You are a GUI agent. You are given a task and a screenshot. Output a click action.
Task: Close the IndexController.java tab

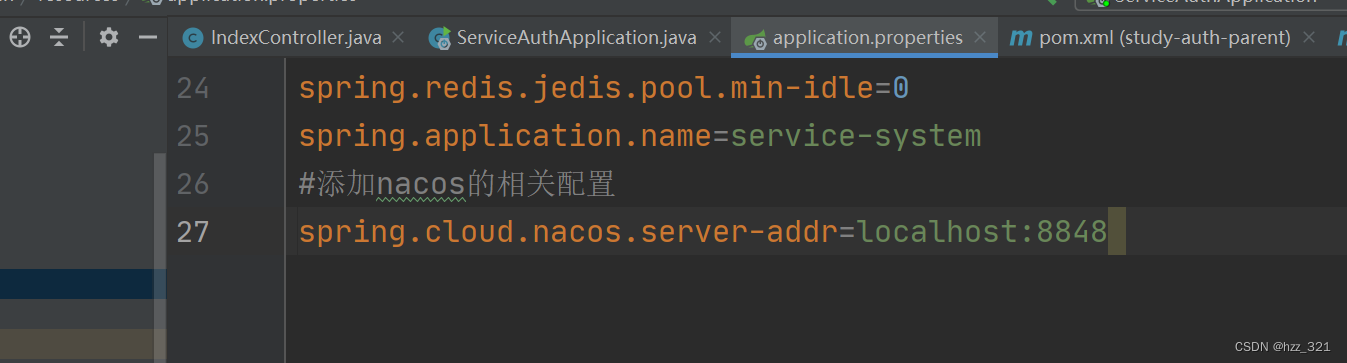(399, 38)
